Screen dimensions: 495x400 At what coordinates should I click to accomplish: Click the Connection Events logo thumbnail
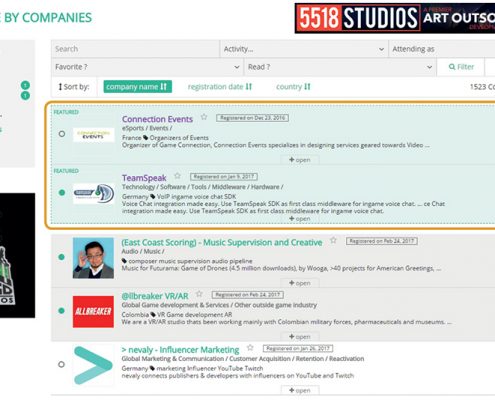(94, 135)
